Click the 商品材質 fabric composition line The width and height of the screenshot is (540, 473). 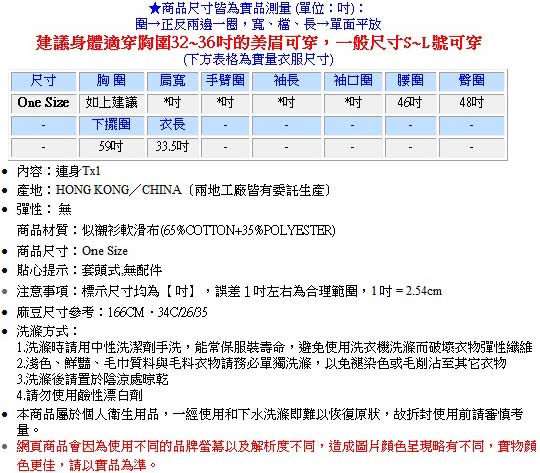pos(176,230)
